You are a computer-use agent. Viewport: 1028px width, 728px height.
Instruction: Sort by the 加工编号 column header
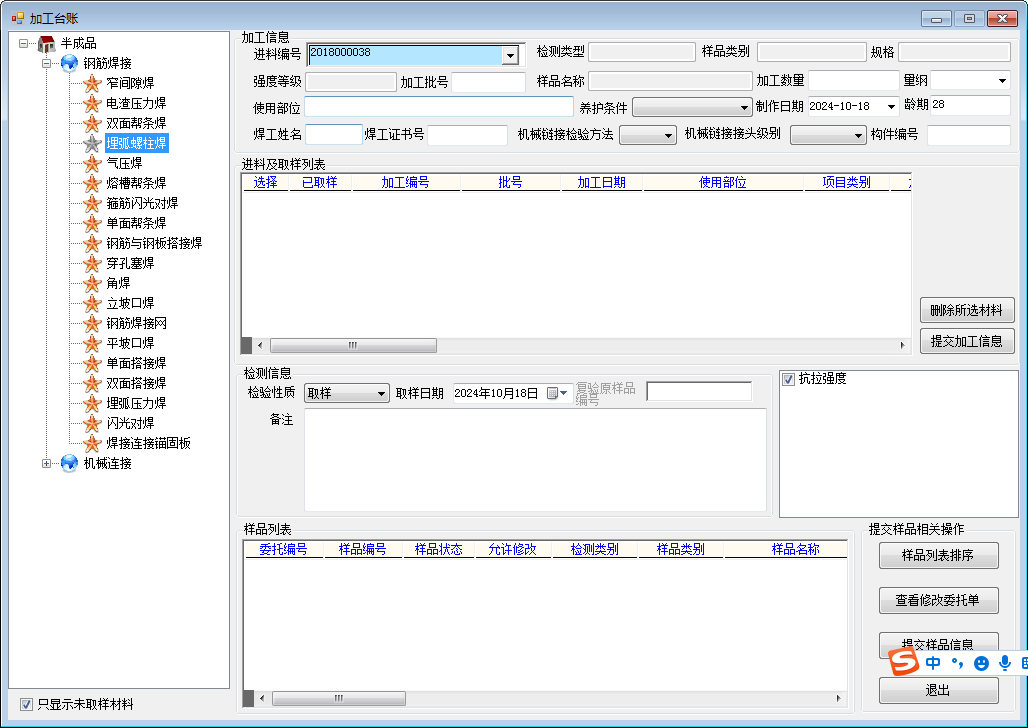405,182
